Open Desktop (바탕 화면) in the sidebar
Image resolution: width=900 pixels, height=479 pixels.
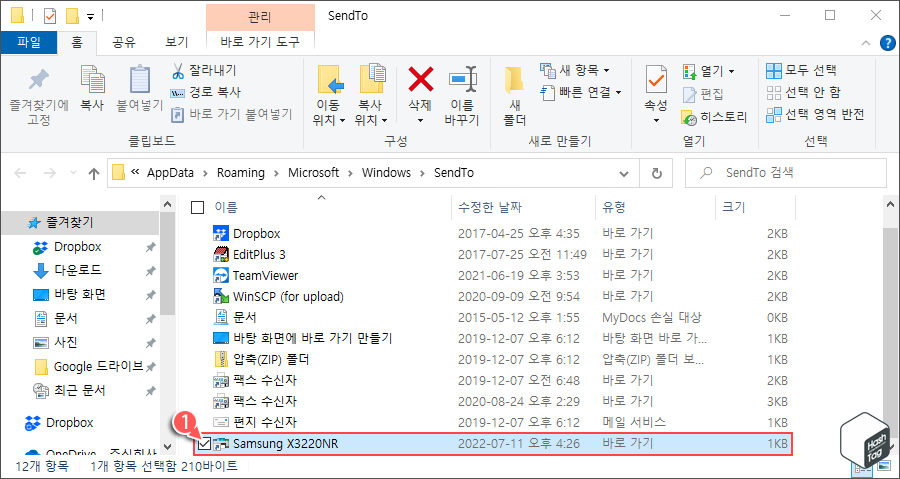80,294
